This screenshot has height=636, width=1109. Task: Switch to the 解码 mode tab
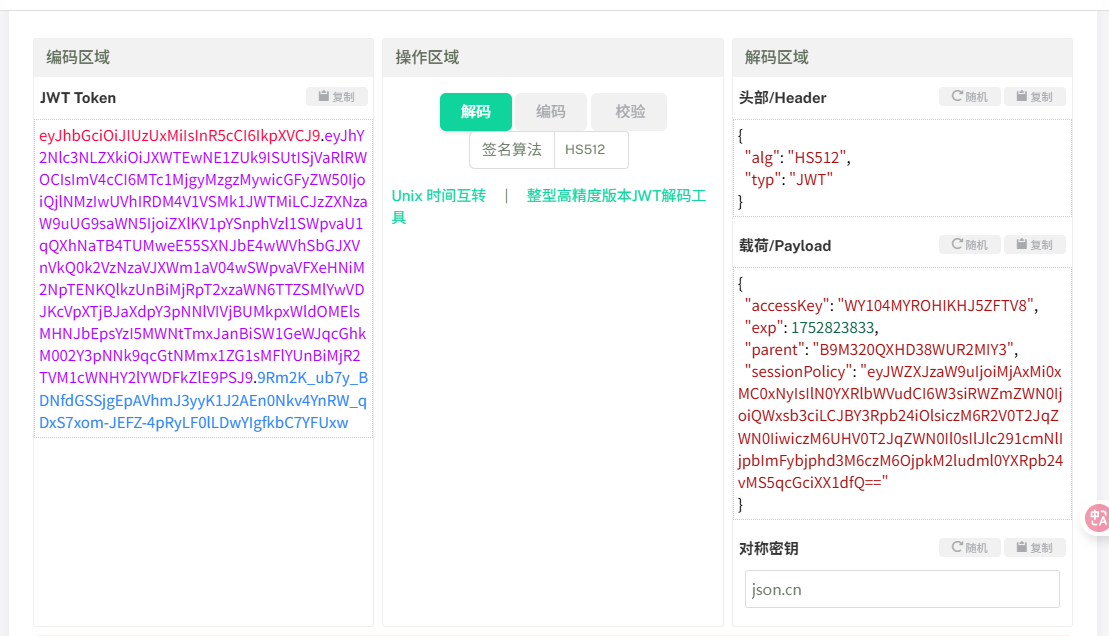point(475,112)
